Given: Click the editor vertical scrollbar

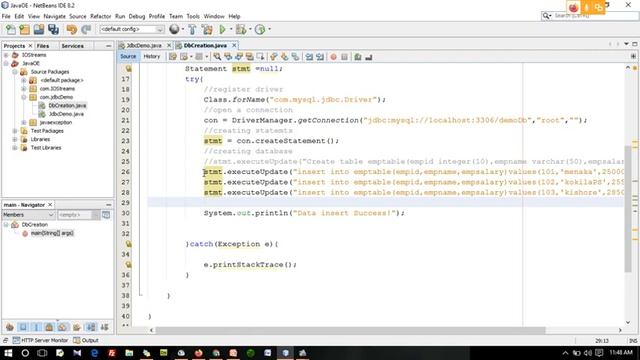Looking at the screenshot, I should (628, 208).
